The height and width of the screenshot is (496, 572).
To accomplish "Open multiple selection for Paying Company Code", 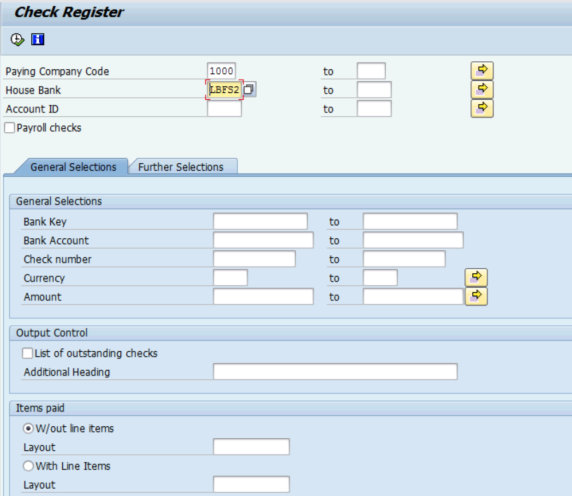I will coord(482,70).
